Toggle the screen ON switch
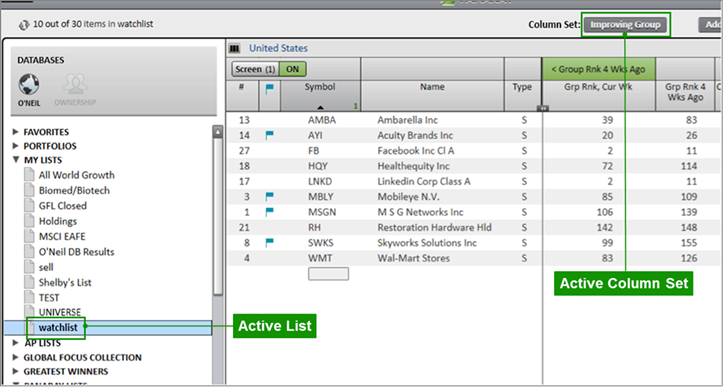 tap(293, 69)
